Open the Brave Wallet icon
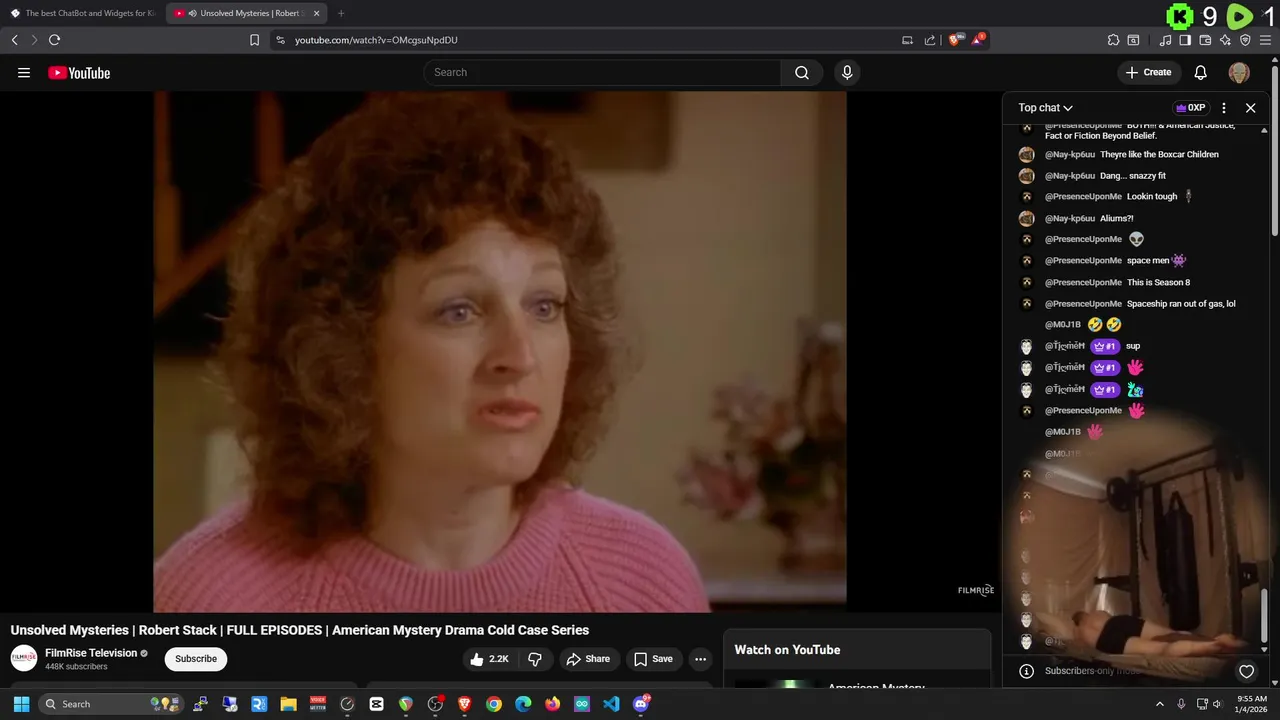1280x720 pixels. click(x=1205, y=40)
